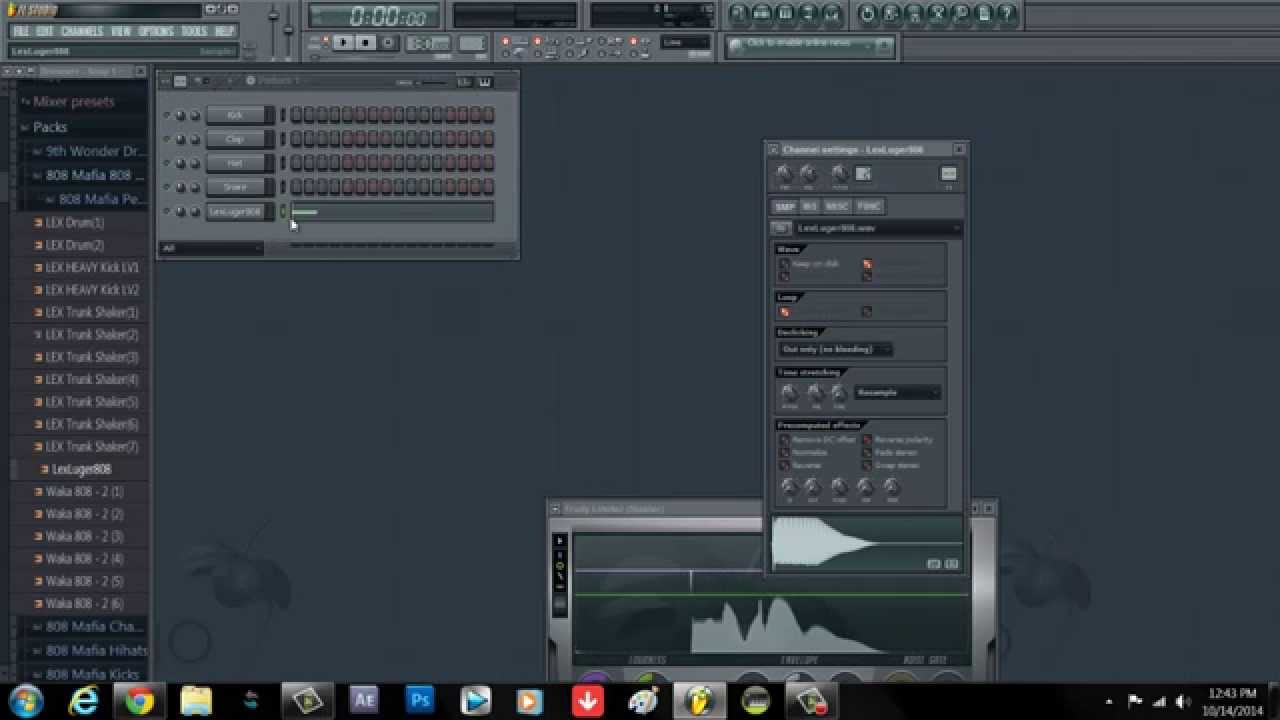Screen dimensions: 1280x720
Task: Open the Resample time-stretch mode dropdown
Action: (x=897, y=392)
